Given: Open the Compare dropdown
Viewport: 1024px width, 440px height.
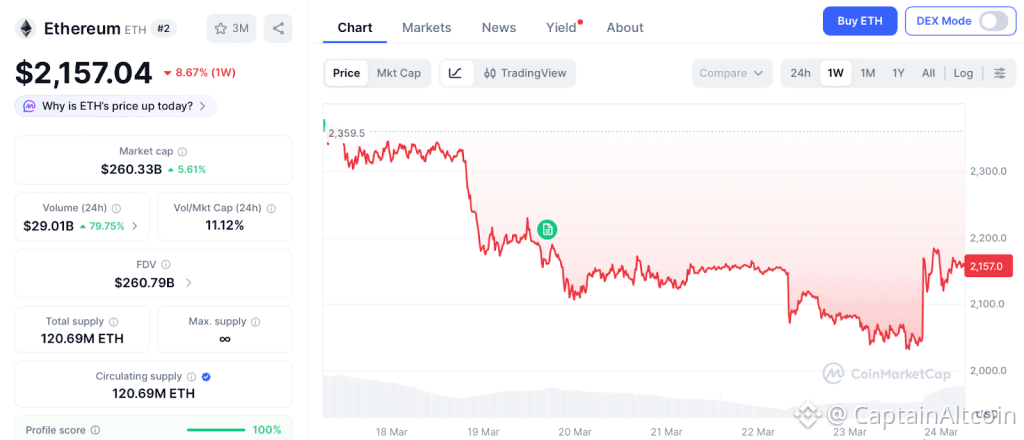Looking at the screenshot, I should (732, 73).
